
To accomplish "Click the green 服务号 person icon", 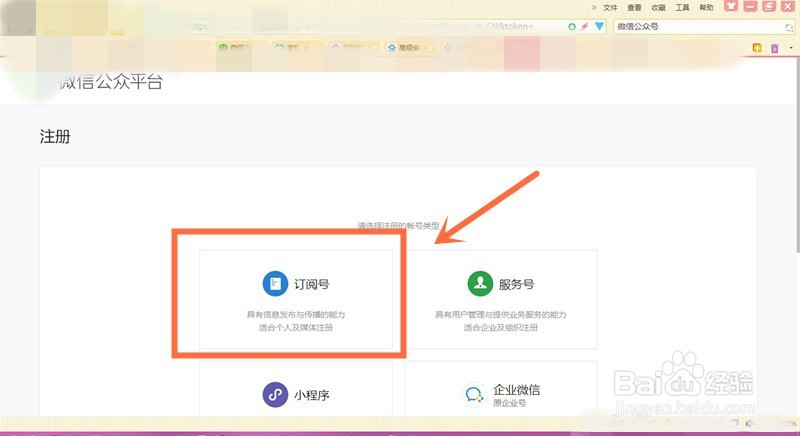I will point(480,284).
